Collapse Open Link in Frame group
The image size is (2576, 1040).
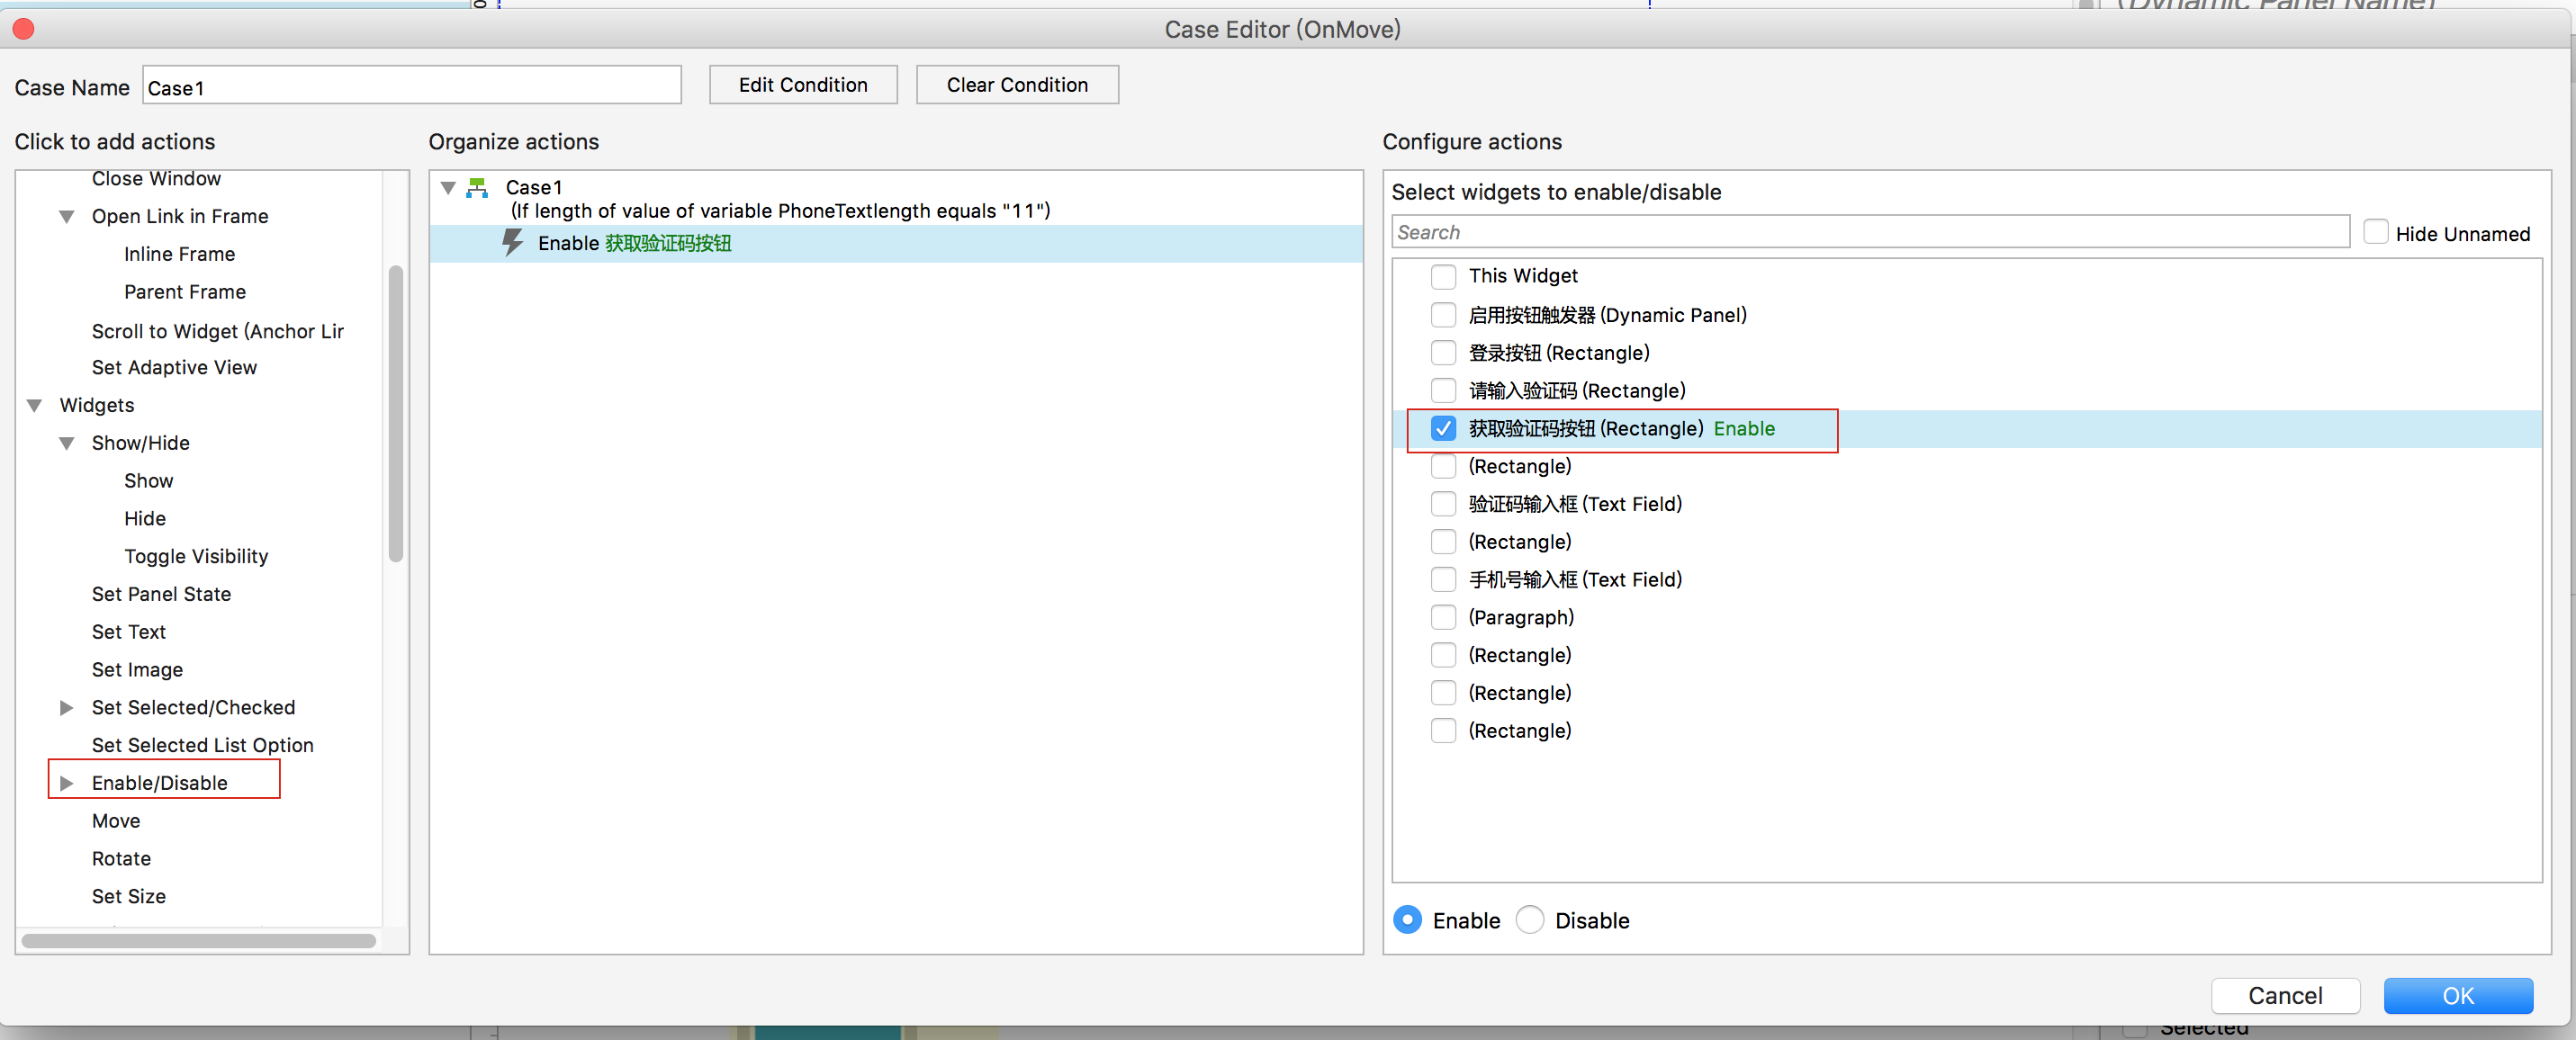tap(67, 216)
